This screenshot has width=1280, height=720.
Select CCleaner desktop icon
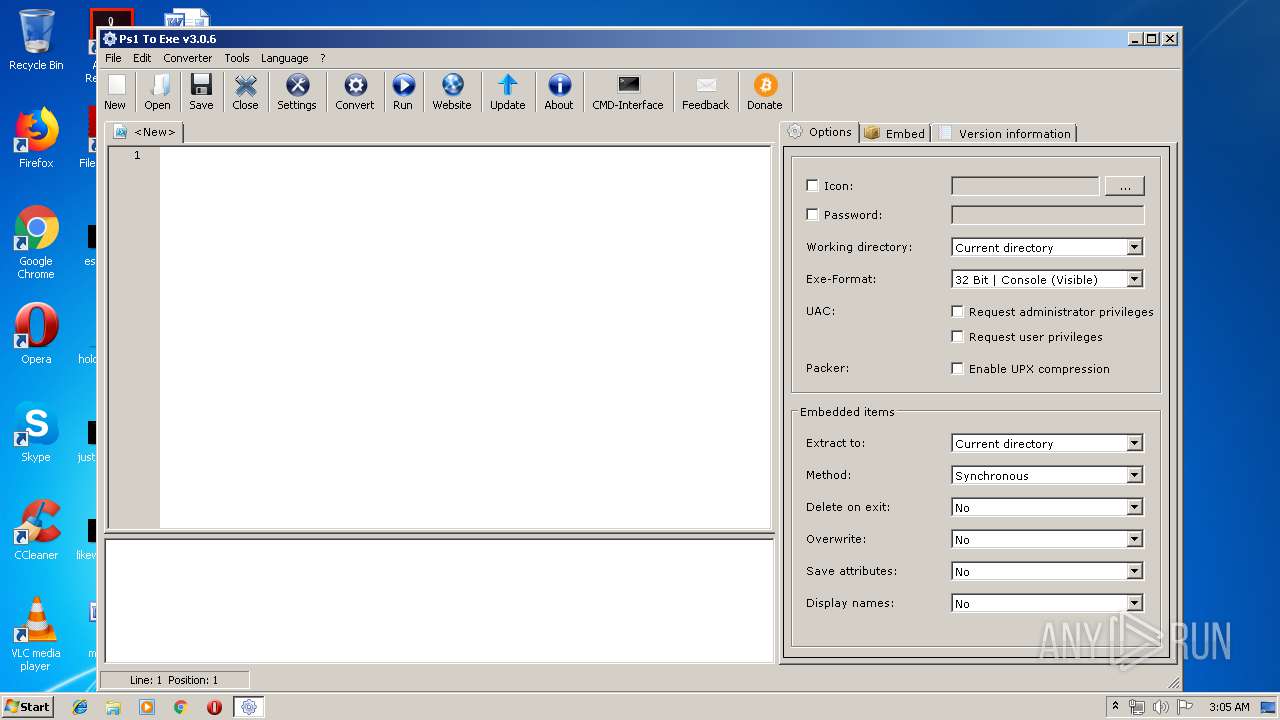tap(36, 530)
